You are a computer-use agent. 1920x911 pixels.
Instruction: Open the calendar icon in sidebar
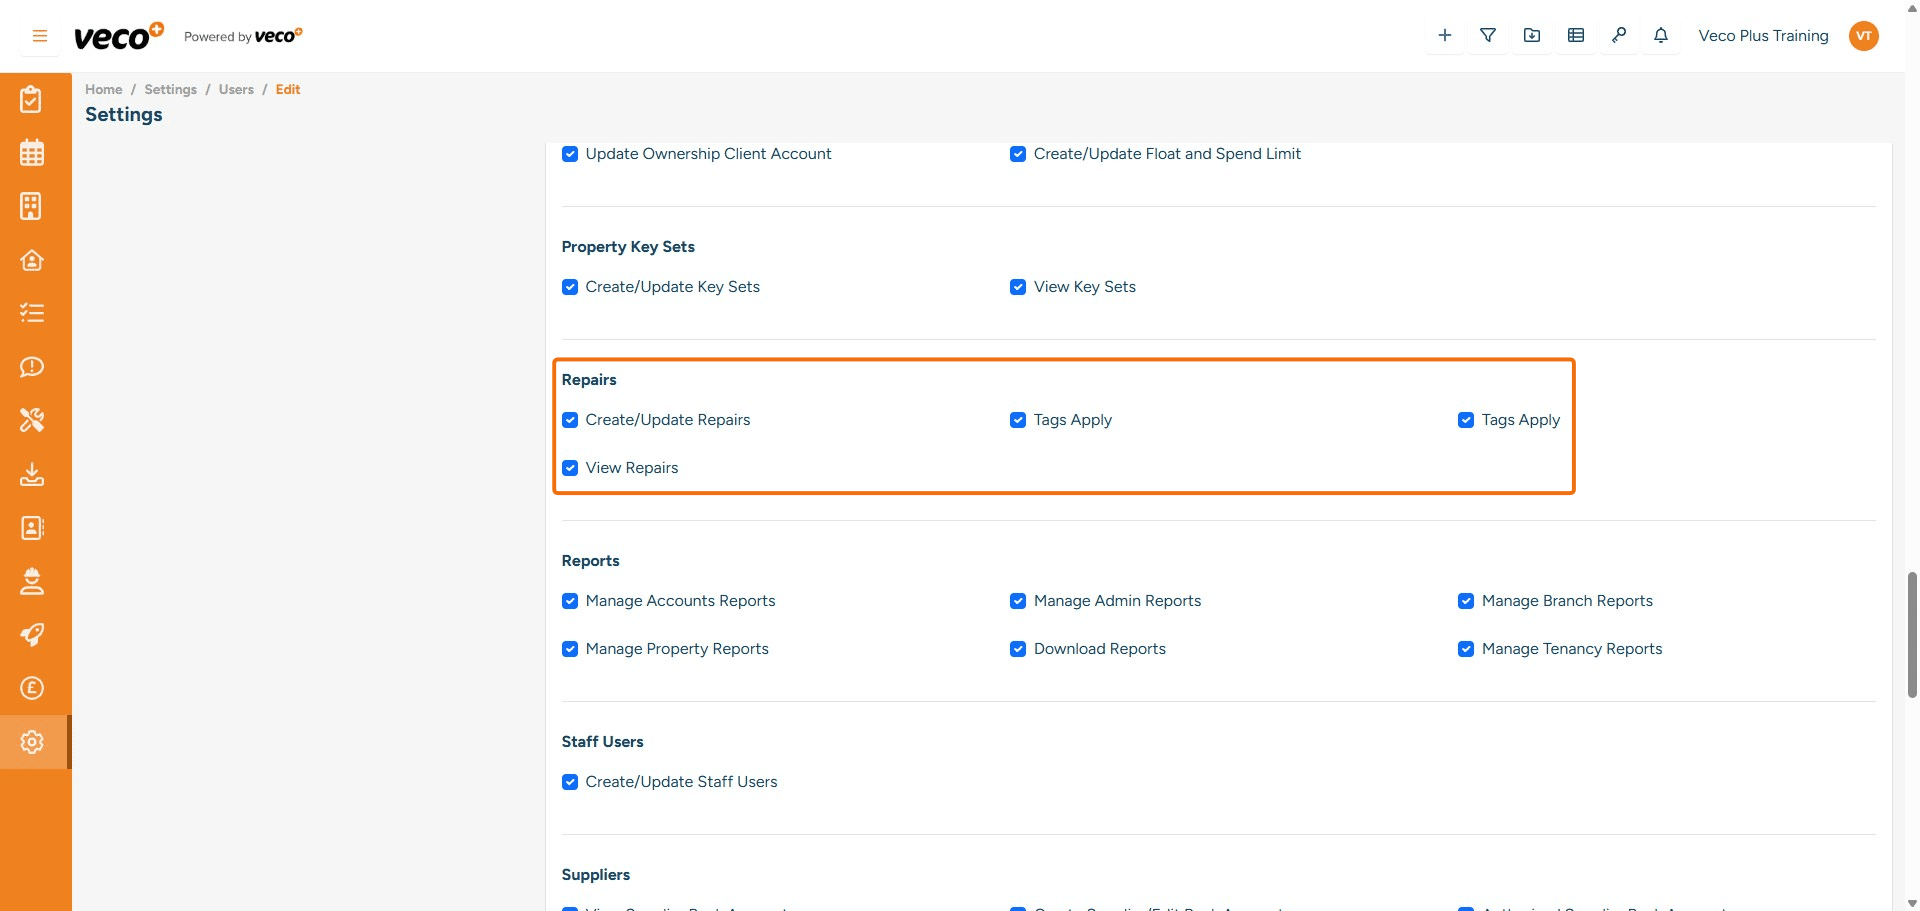tap(32, 153)
